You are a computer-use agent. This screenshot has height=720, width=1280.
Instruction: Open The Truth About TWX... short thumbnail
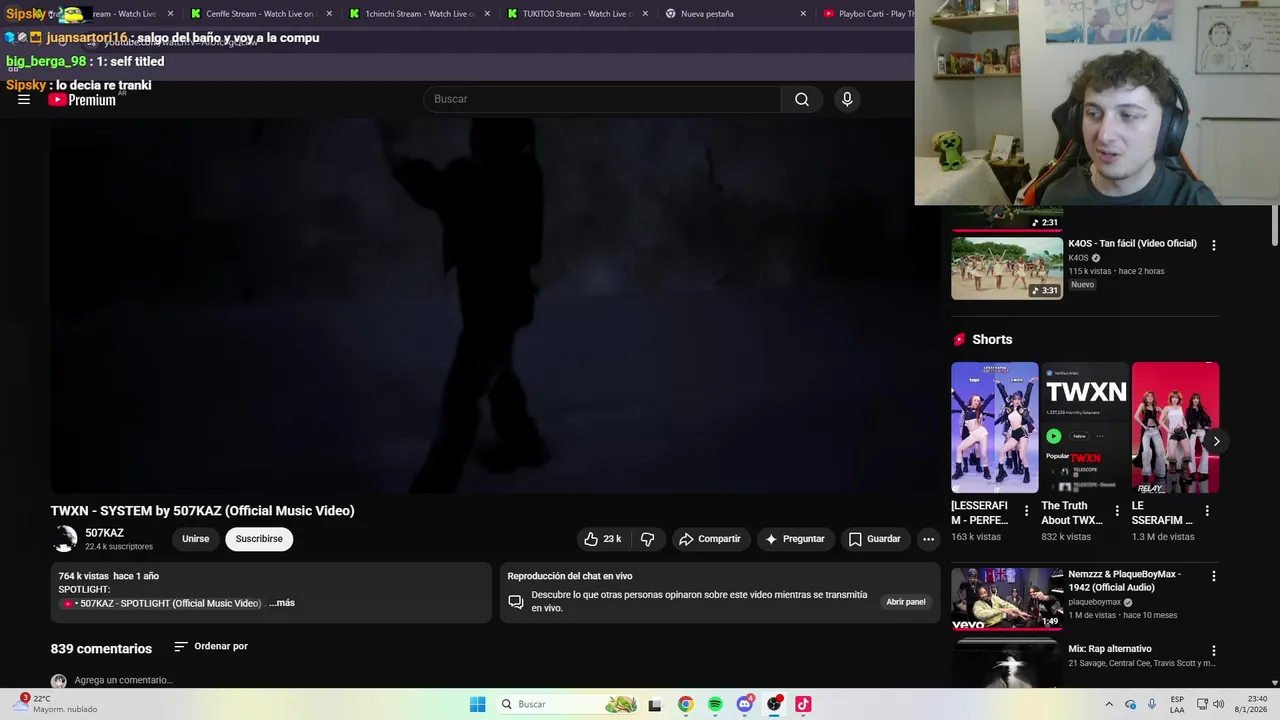click(x=1085, y=427)
